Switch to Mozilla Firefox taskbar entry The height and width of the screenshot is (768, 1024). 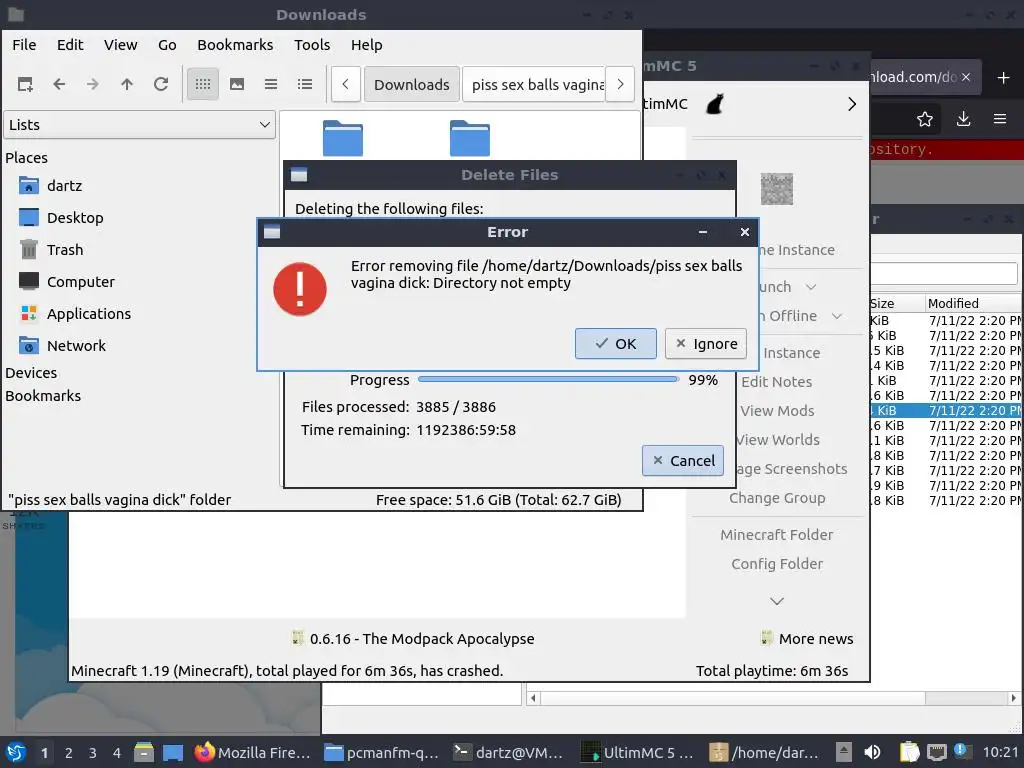pos(253,752)
